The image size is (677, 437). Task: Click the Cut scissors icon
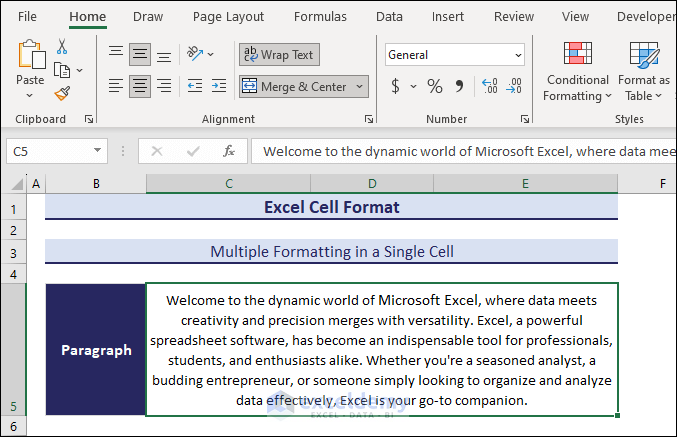(62, 46)
